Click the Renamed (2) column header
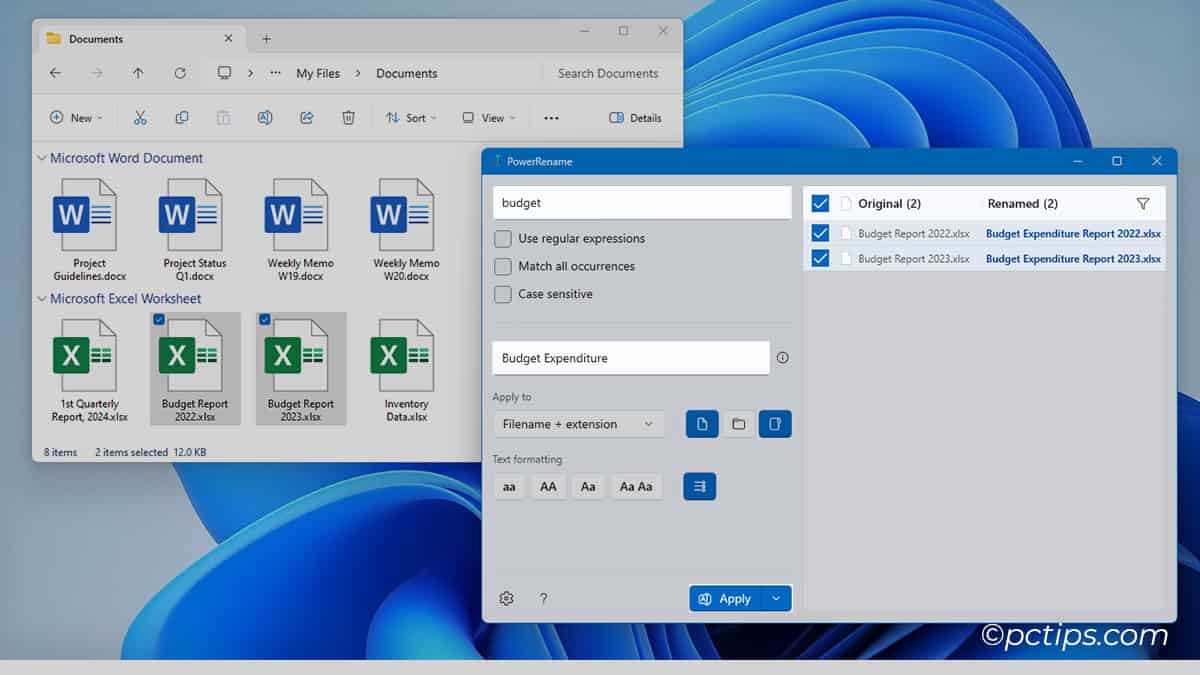This screenshot has height=675, width=1200. coord(1022,203)
